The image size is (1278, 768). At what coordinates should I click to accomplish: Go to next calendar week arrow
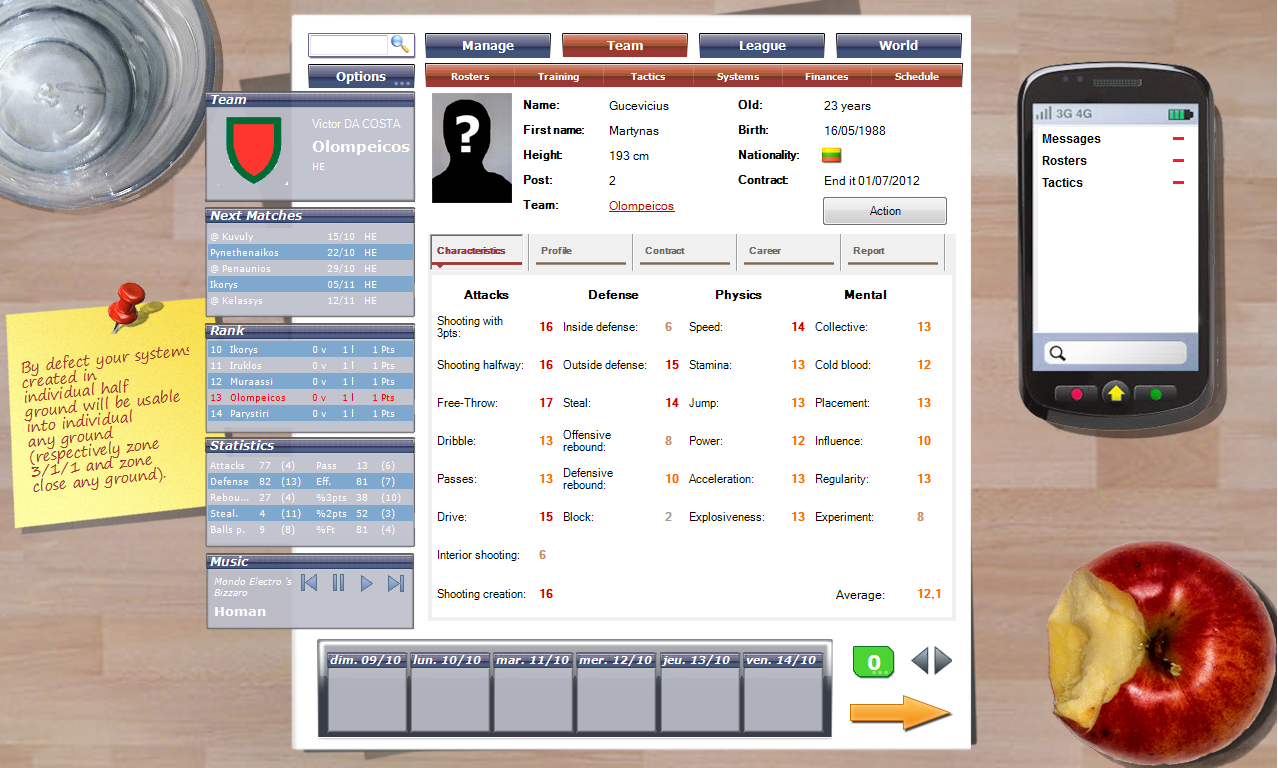(943, 660)
